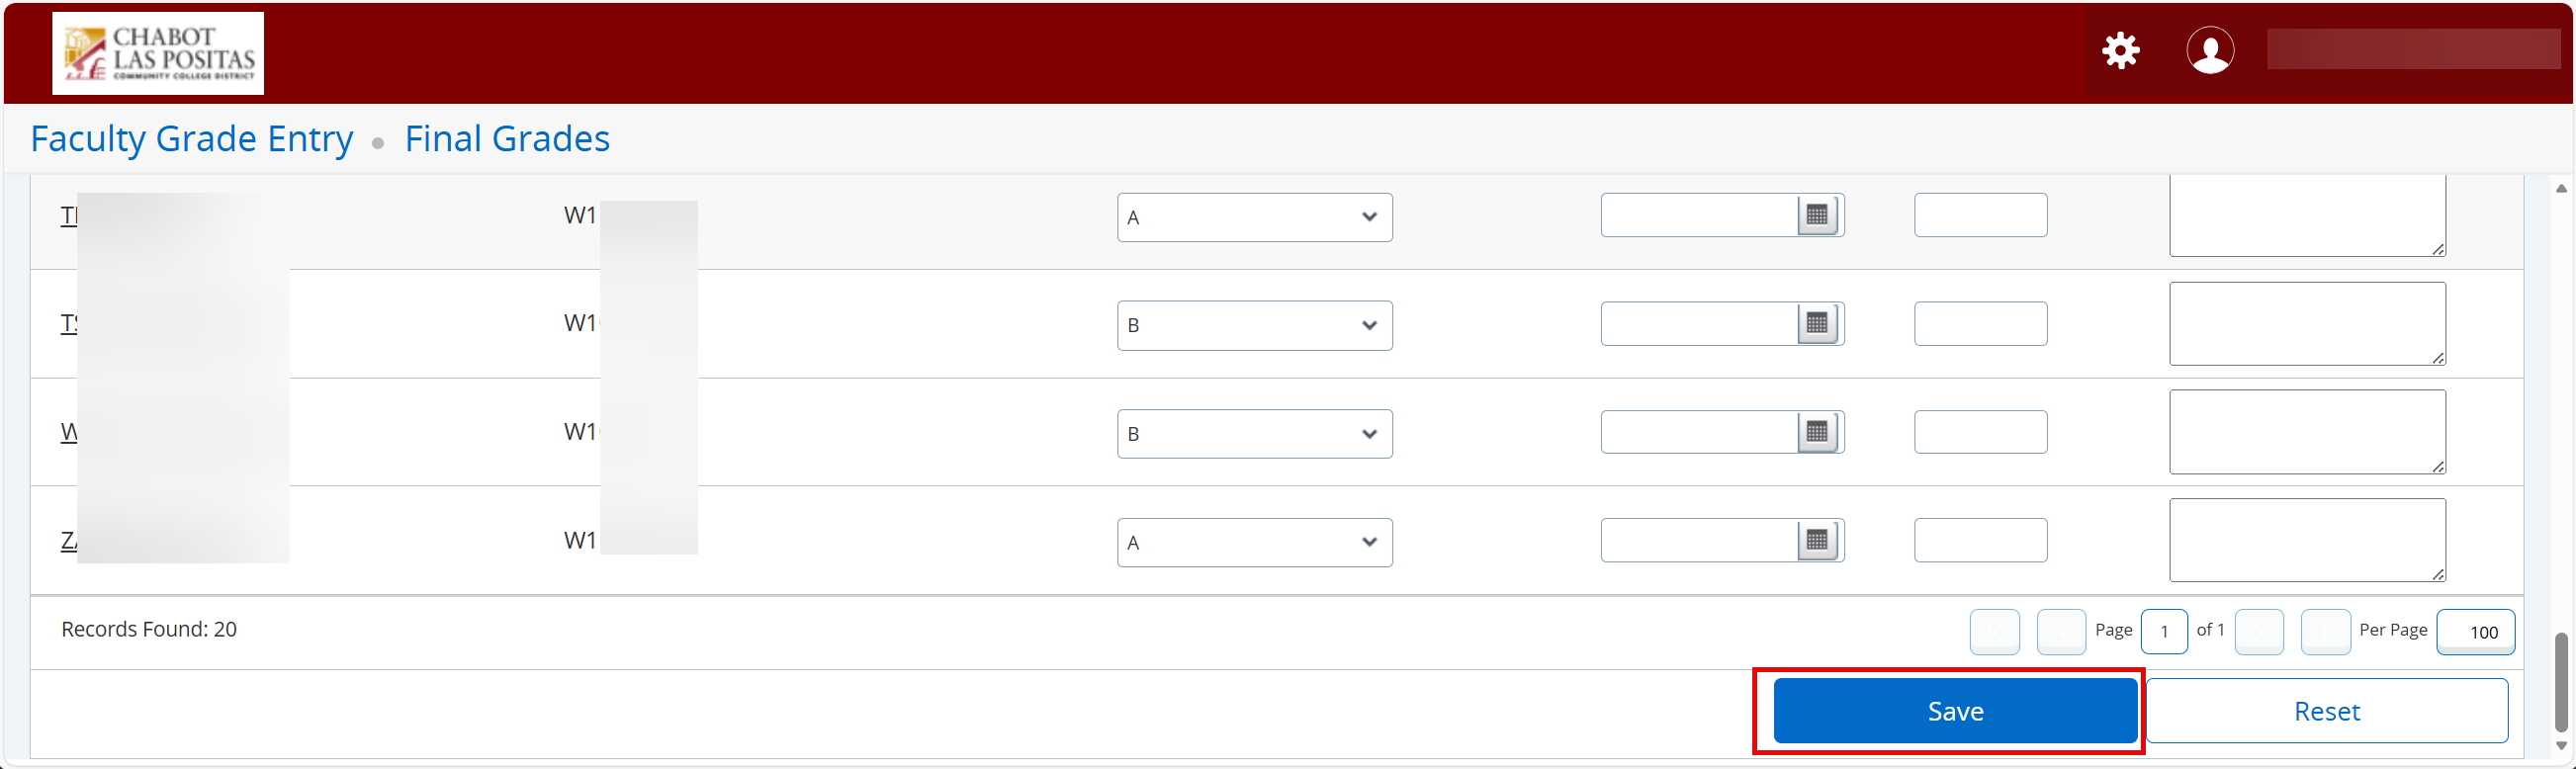Image resolution: width=2576 pixels, height=769 pixels.
Task: Click the comment text area in Z student row
Action: [x=2307, y=540]
